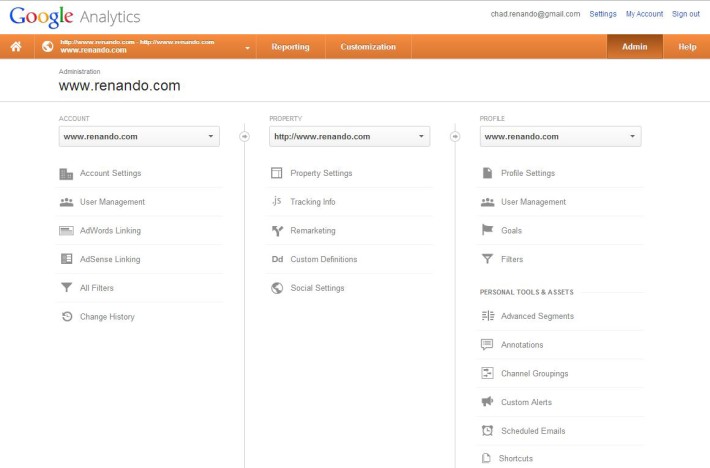Viewport: 710px width, 468px height.
Task: Open Channel Groupings link
Action: (x=535, y=374)
